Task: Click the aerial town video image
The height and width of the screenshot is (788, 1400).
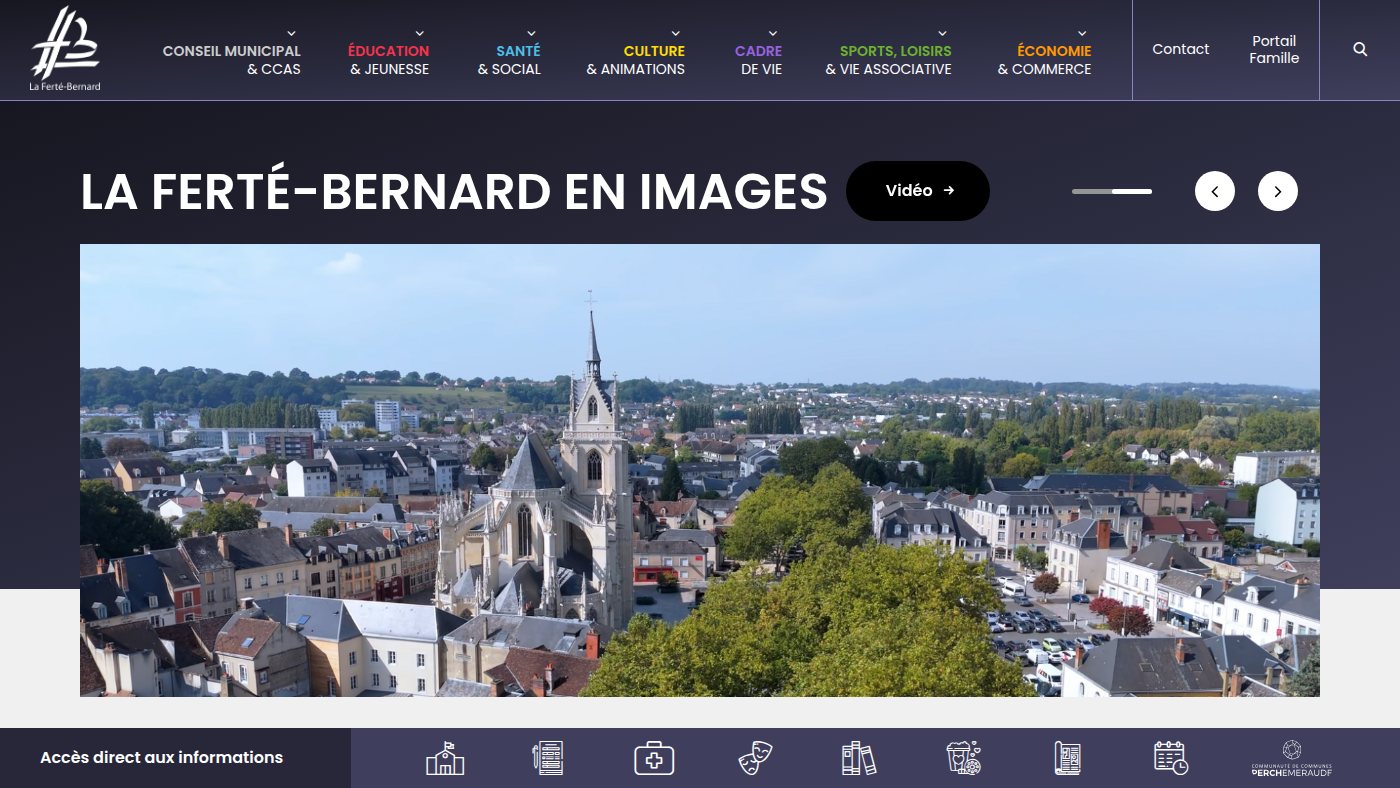Action: 700,470
